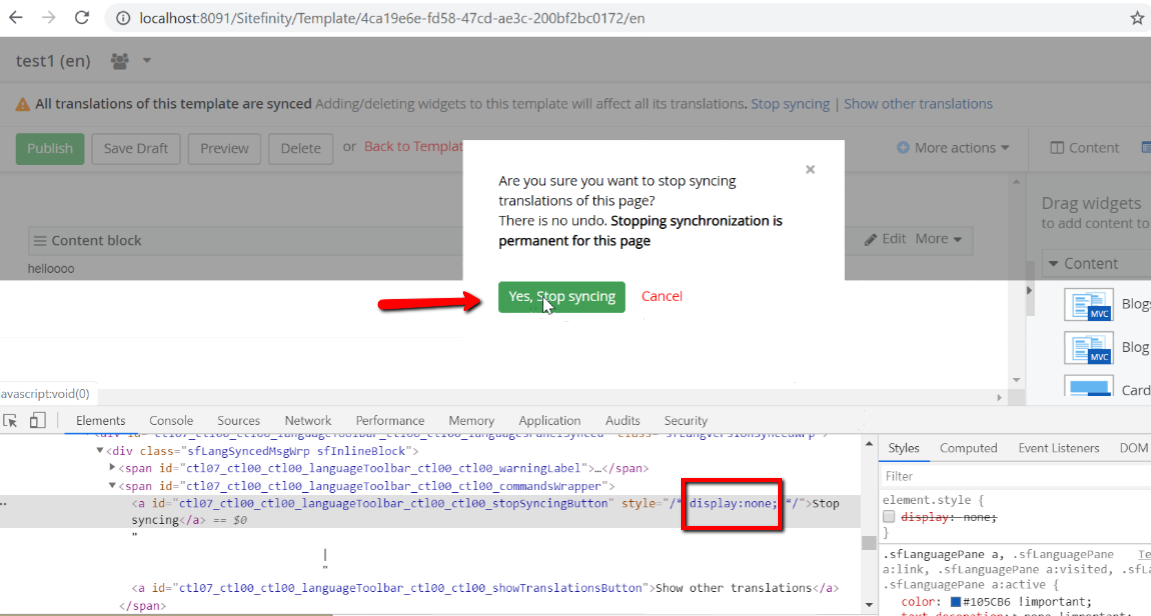
Task: Close the stop syncing dialog with the X
Action: pyautogui.click(x=810, y=170)
